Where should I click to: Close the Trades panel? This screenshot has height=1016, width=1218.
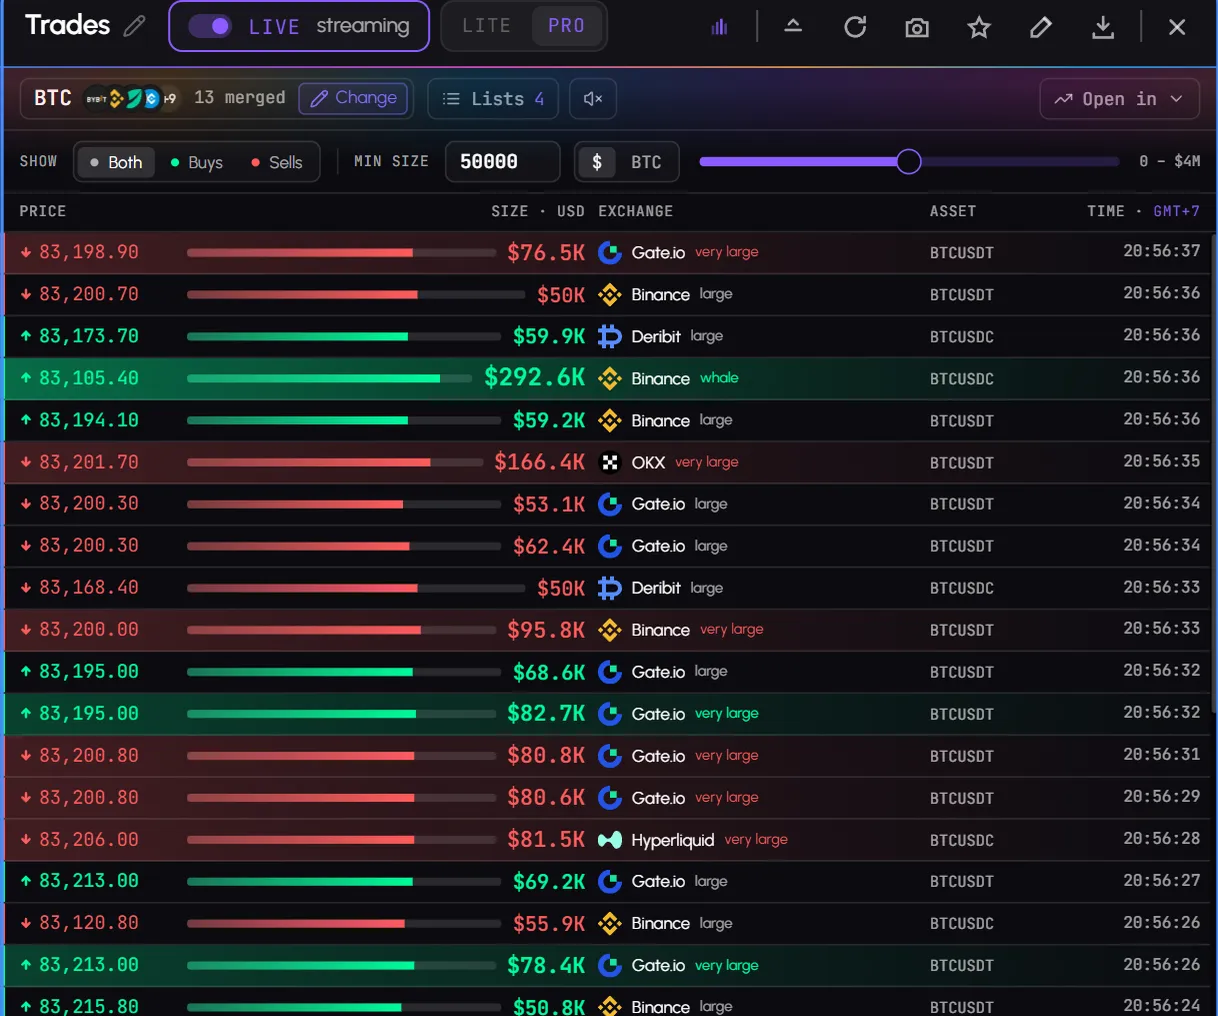coord(1177,27)
